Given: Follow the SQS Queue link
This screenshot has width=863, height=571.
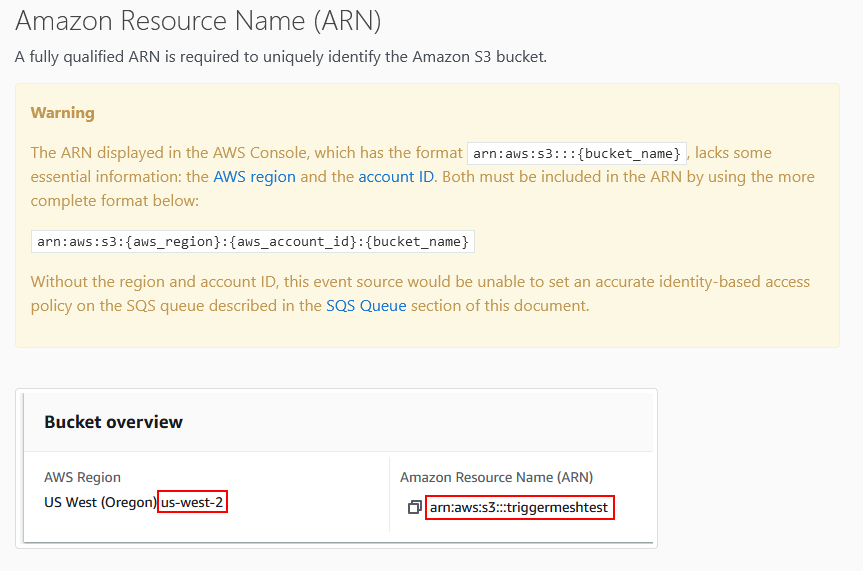Looking at the screenshot, I should coord(366,306).
